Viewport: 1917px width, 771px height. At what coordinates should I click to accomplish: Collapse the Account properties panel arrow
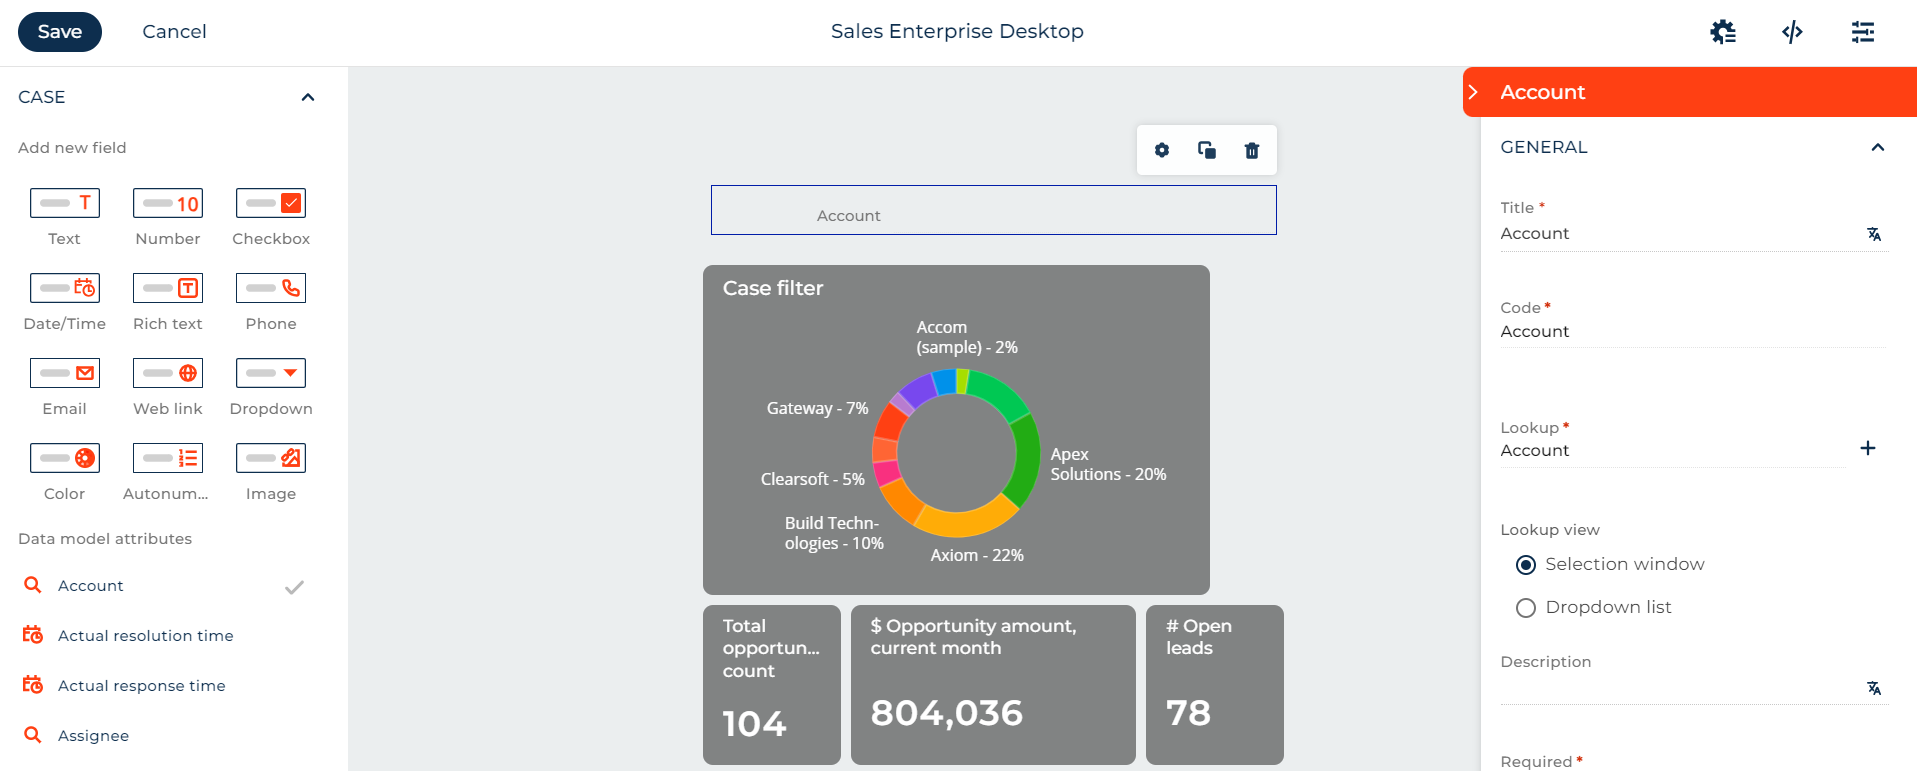pyautogui.click(x=1473, y=92)
